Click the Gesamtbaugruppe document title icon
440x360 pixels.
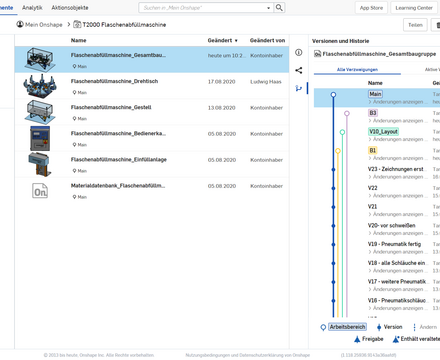tap(318, 54)
